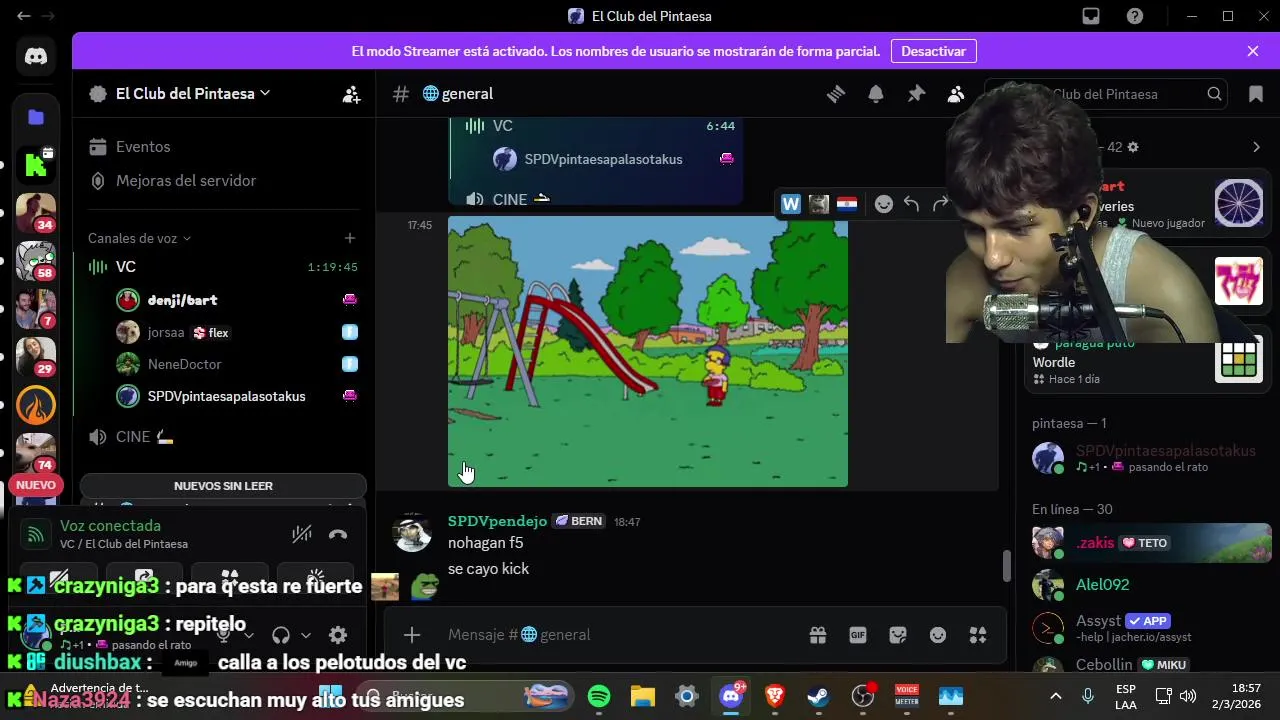React with the Paraguay flag emoji
Image resolution: width=1280 pixels, height=720 pixels.
pos(847,204)
